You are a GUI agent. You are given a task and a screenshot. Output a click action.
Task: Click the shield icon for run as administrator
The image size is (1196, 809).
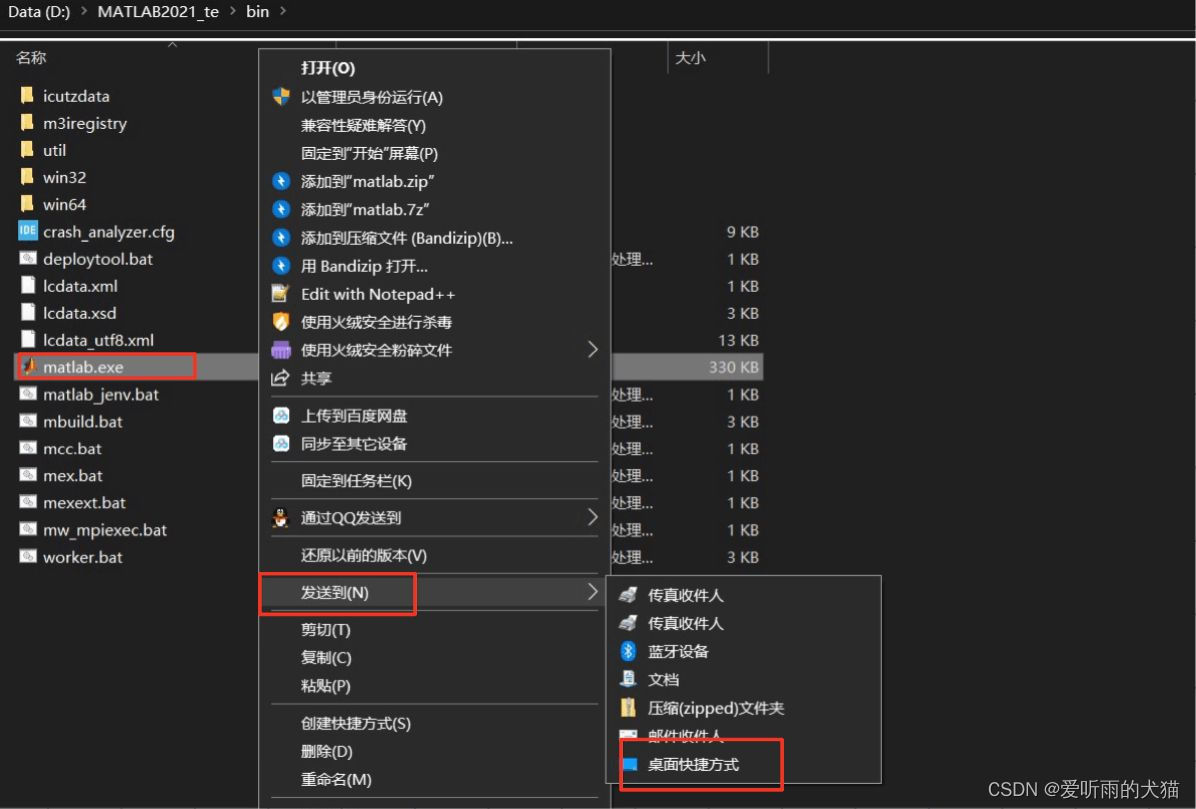(281, 97)
